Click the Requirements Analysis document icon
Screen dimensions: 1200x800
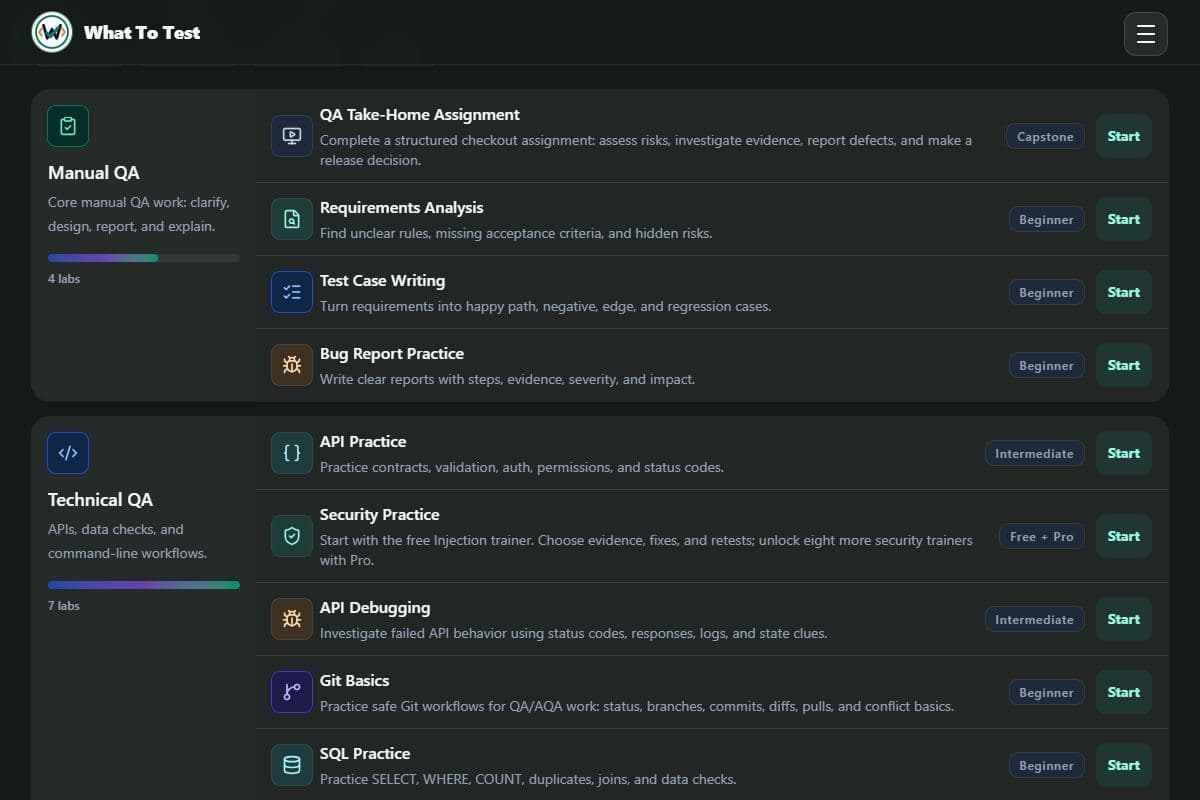(x=292, y=219)
